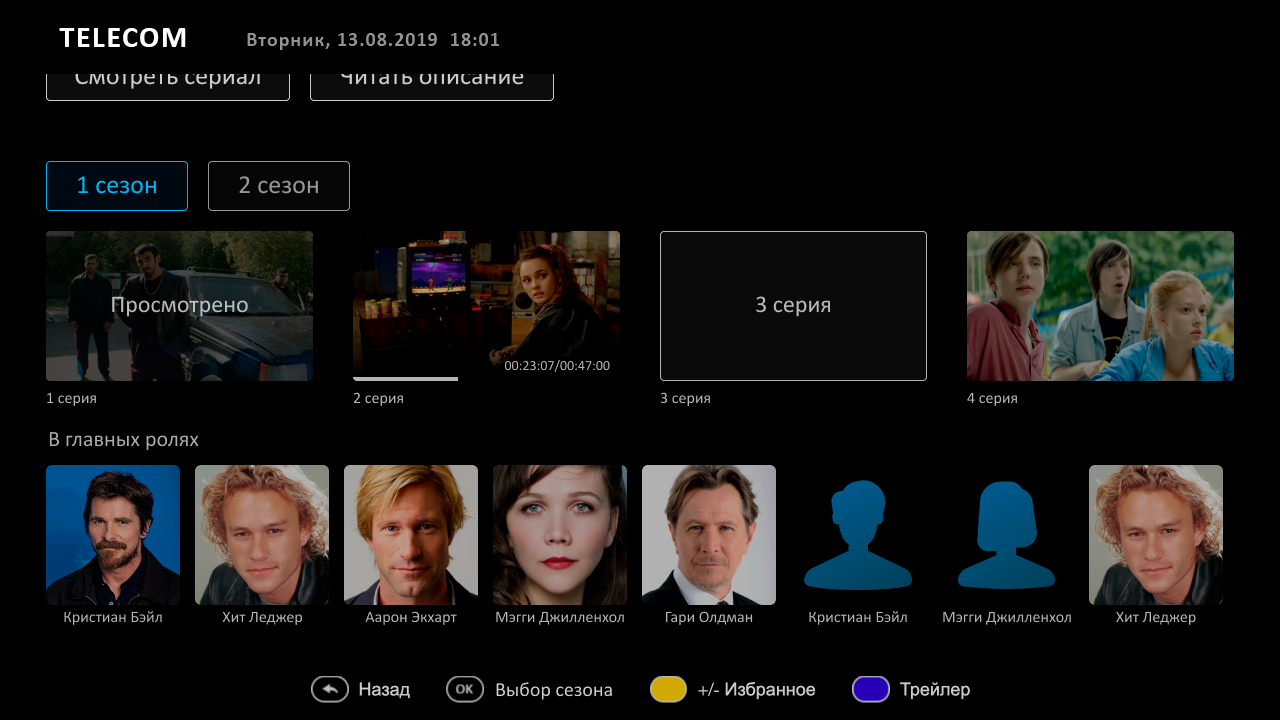
Task: Click the Назад label
Action: click(x=384, y=690)
